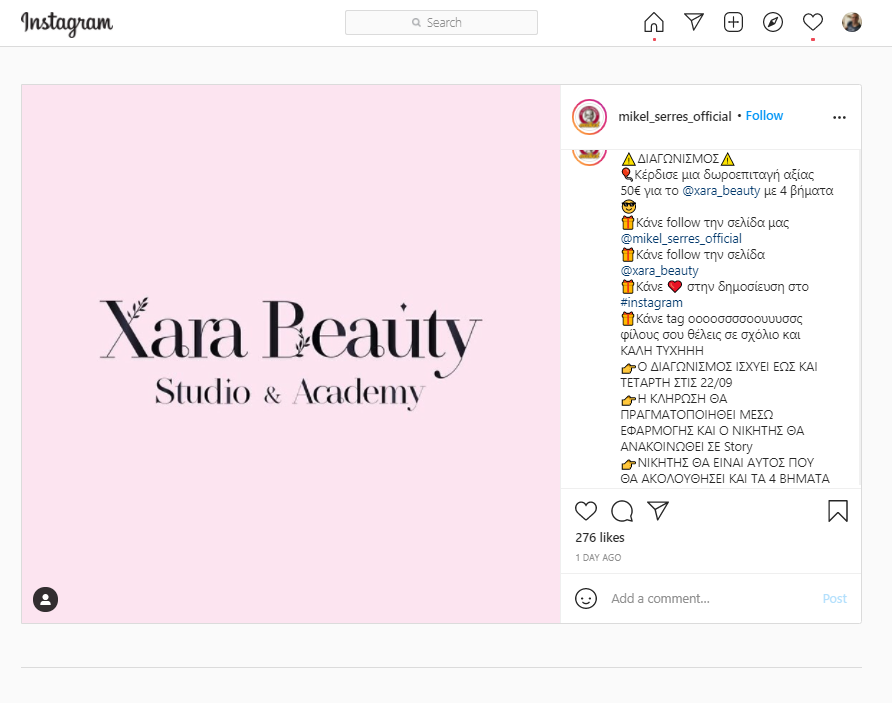The width and height of the screenshot is (892, 703).
Task: Save the post with bookmark icon
Action: 837,511
